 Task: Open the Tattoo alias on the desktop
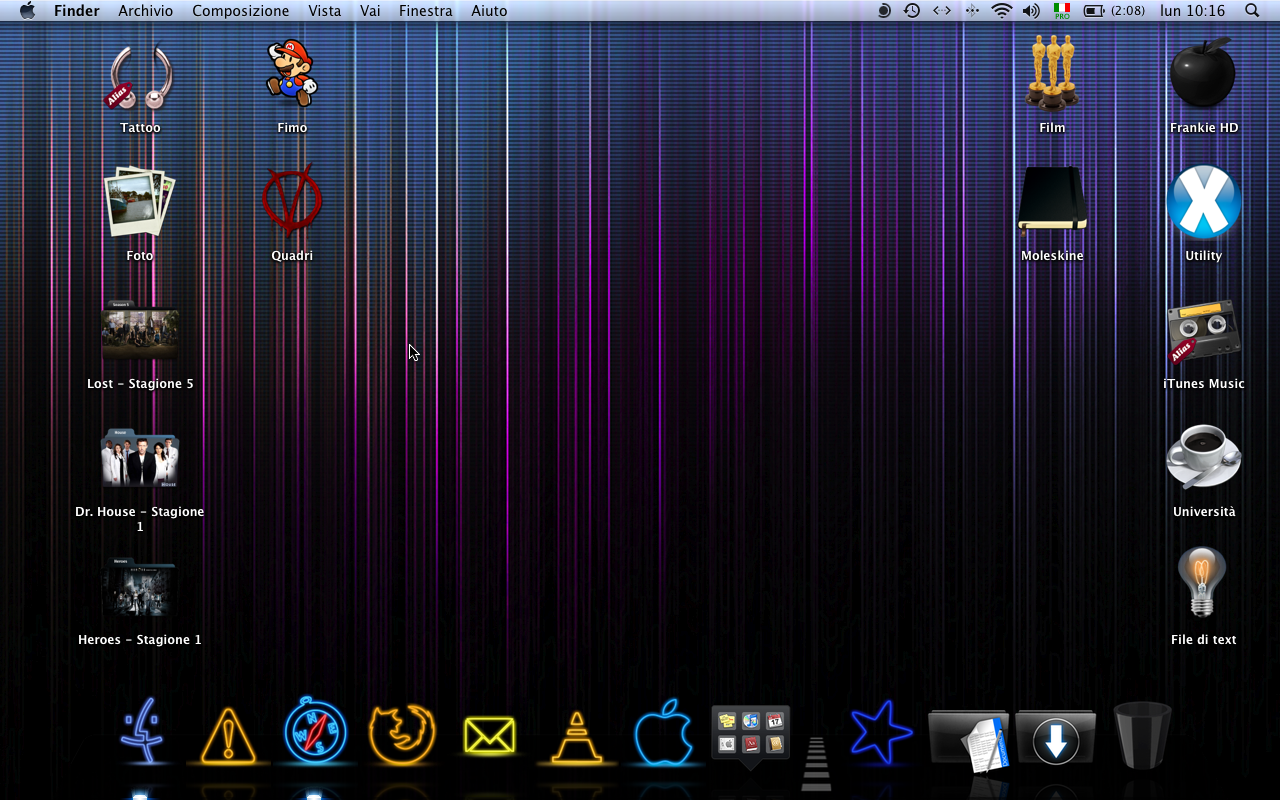pos(140,76)
